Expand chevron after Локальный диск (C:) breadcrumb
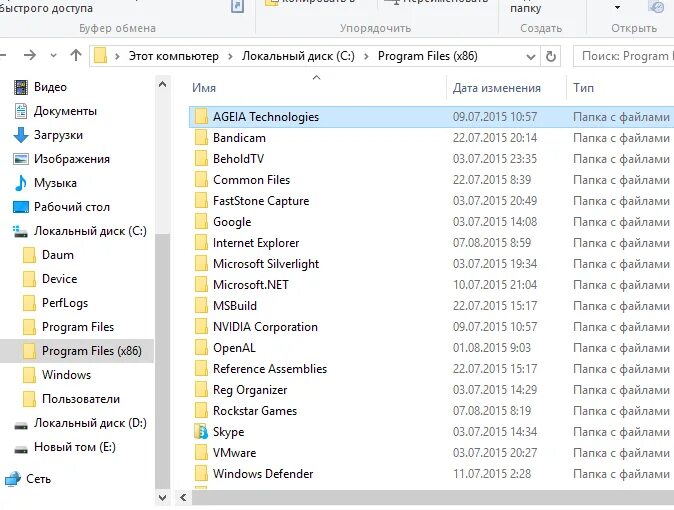This screenshot has width=674, height=510. click(x=366, y=56)
